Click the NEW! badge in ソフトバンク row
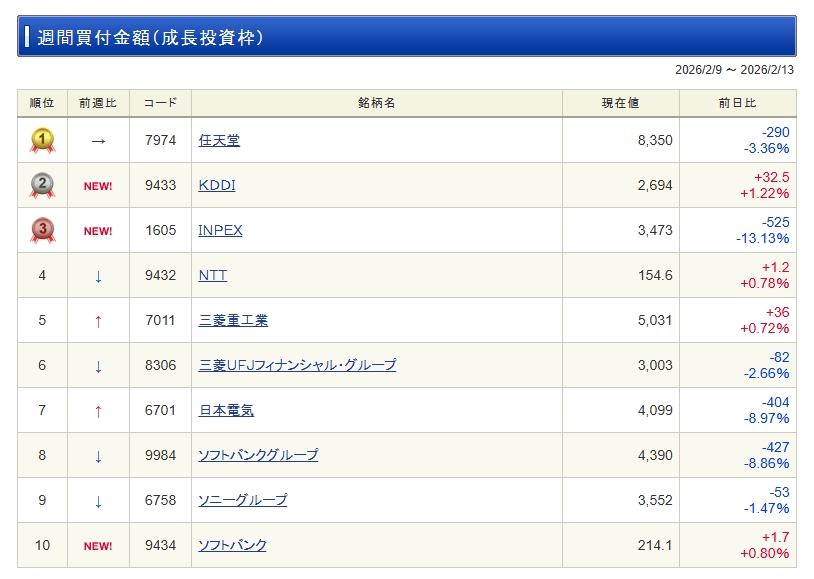Screen dimensions: 814x579 tap(98, 546)
